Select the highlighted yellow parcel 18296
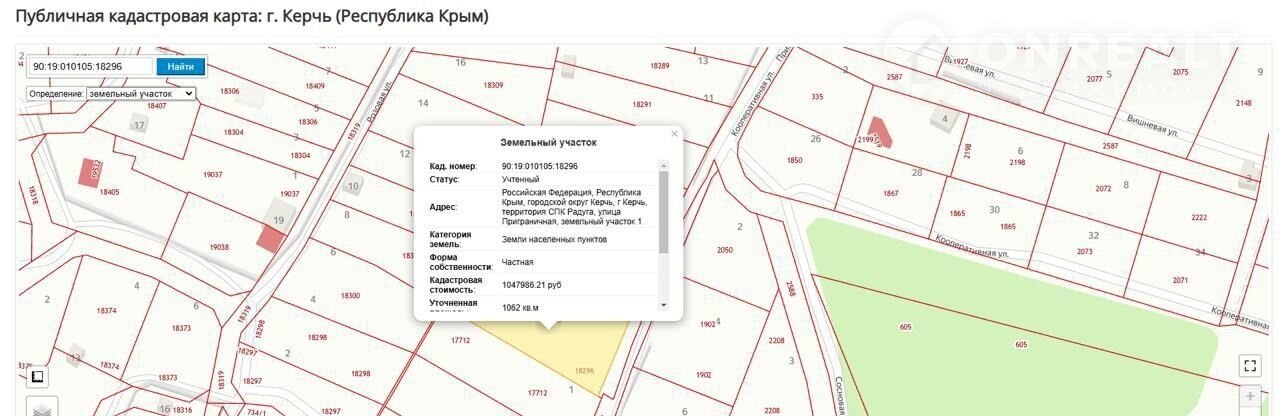1280x416 pixels. [560, 350]
